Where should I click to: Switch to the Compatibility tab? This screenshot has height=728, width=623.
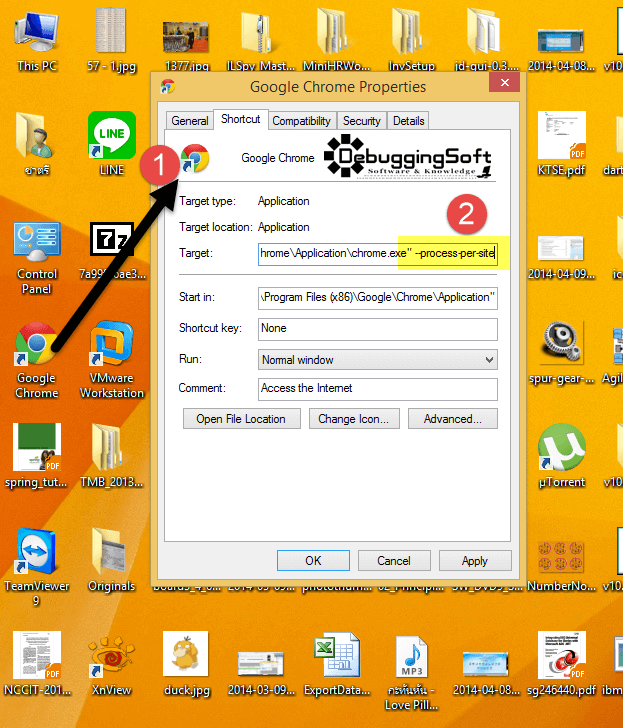pos(302,121)
